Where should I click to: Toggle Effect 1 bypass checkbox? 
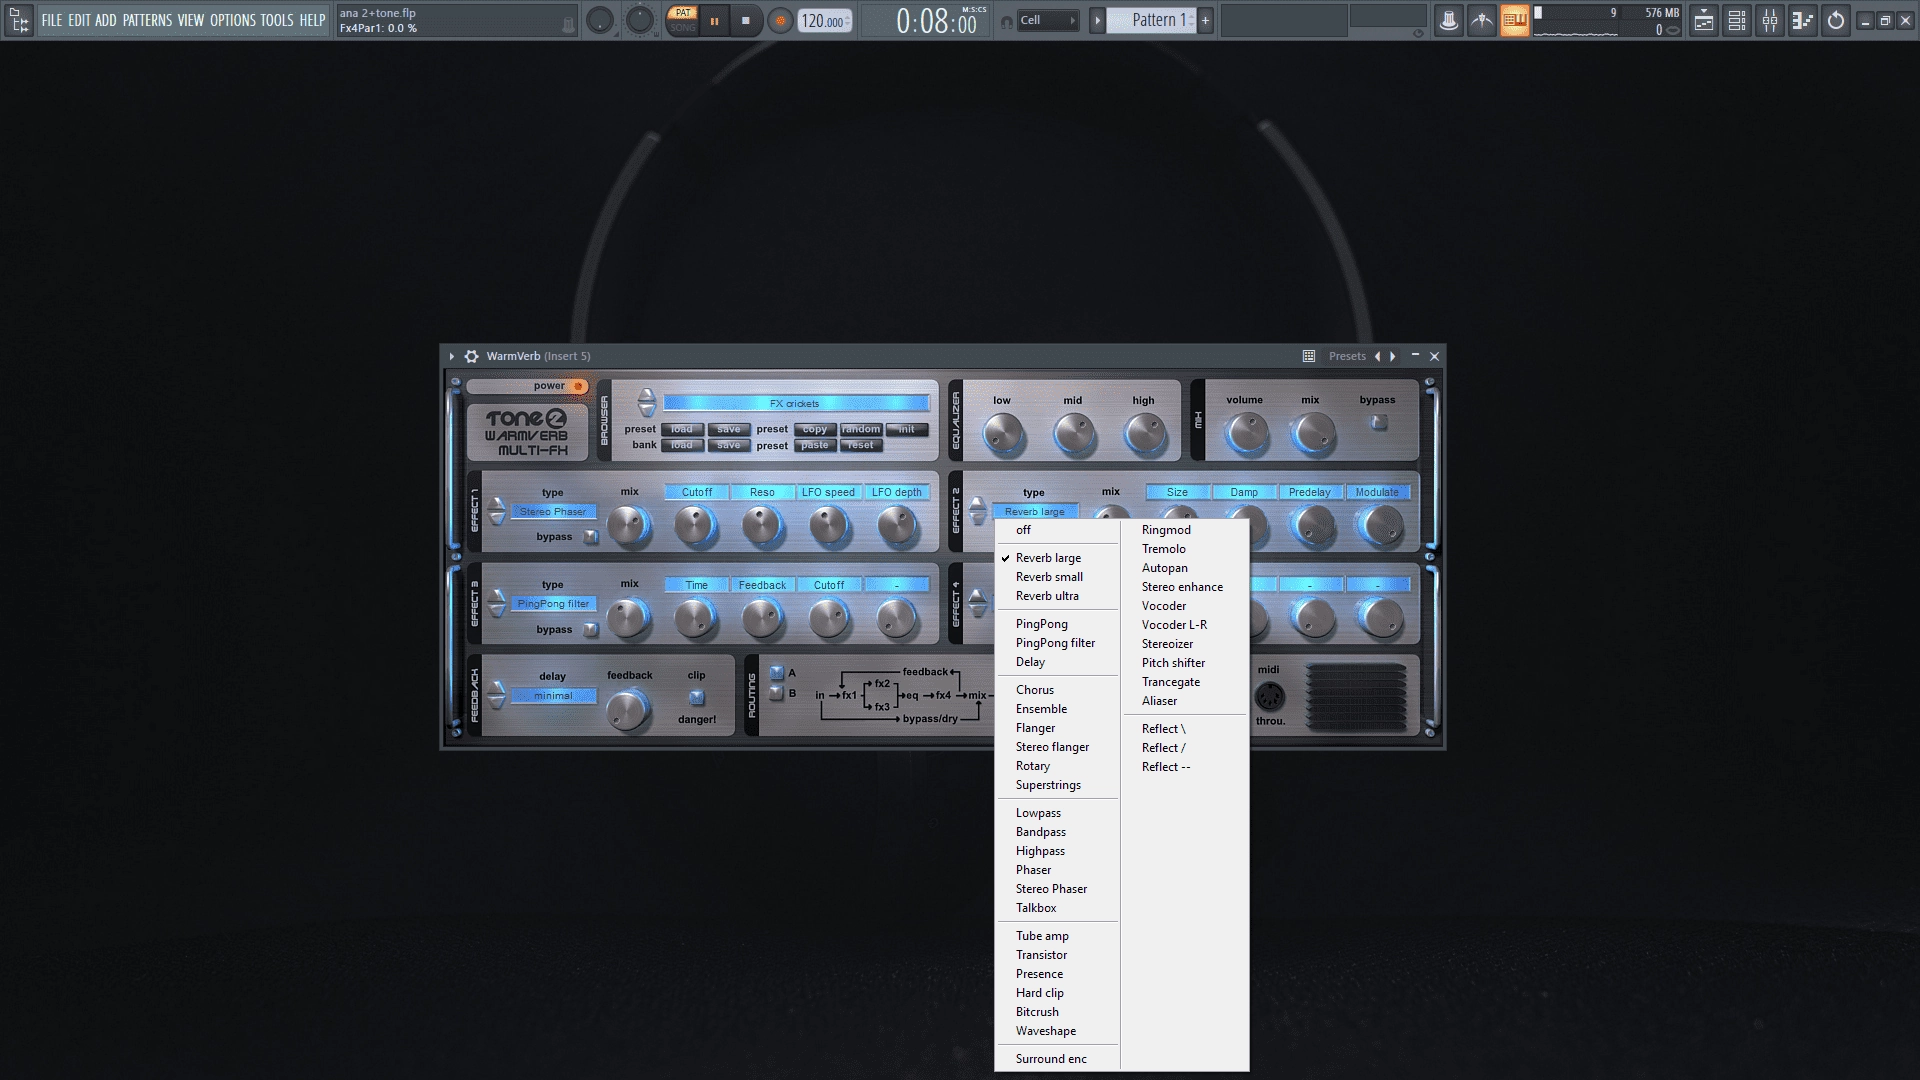pos(591,537)
